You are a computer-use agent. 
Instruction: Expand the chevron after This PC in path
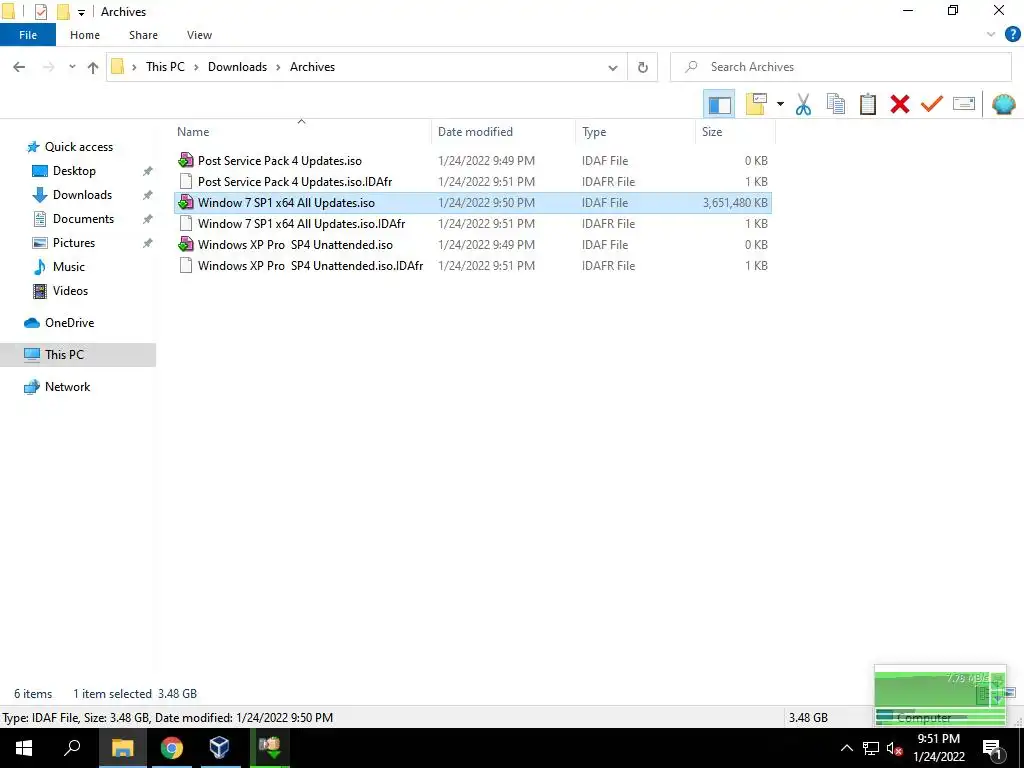point(196,67)
